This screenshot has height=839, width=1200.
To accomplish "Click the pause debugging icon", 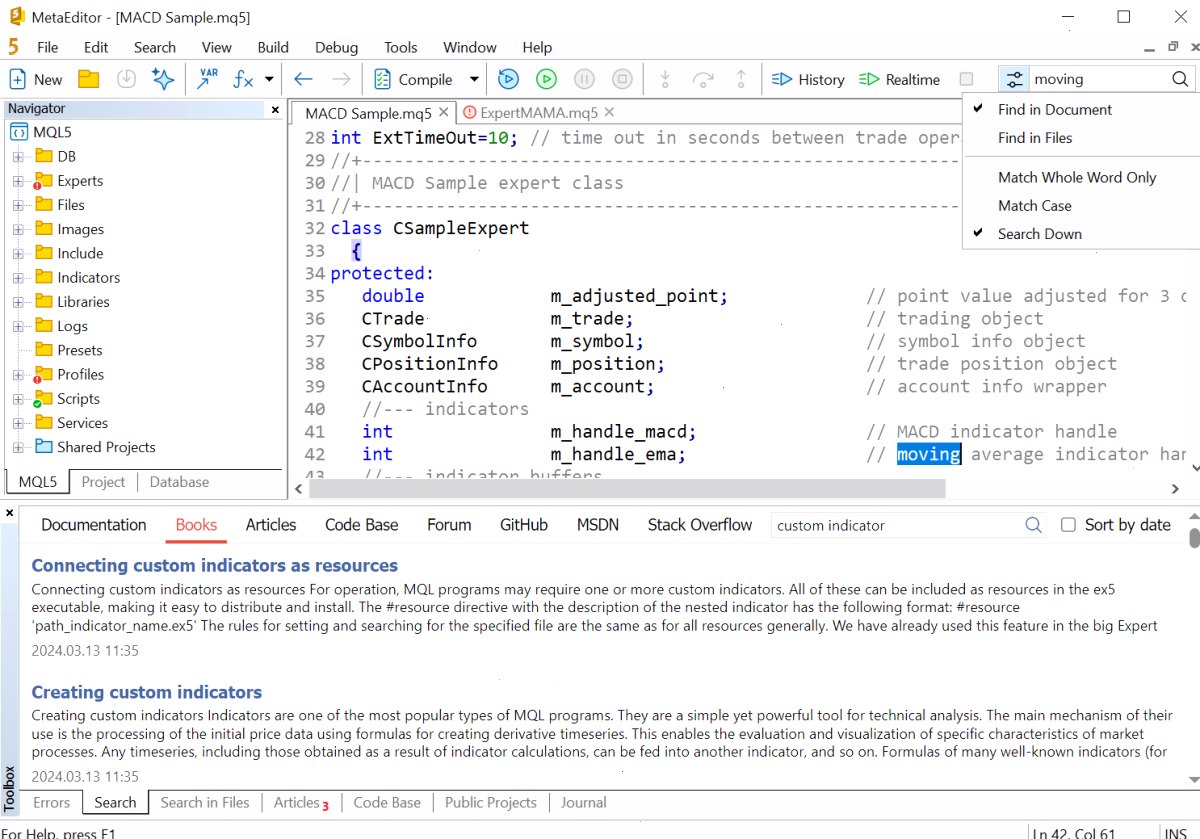I will coord(584,80).
